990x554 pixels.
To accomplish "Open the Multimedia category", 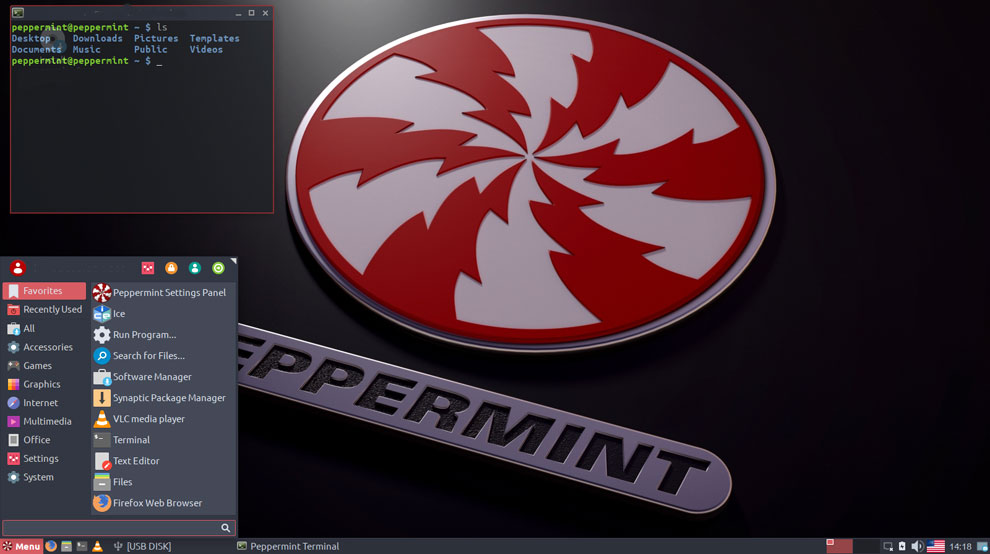I will [44, 421].
